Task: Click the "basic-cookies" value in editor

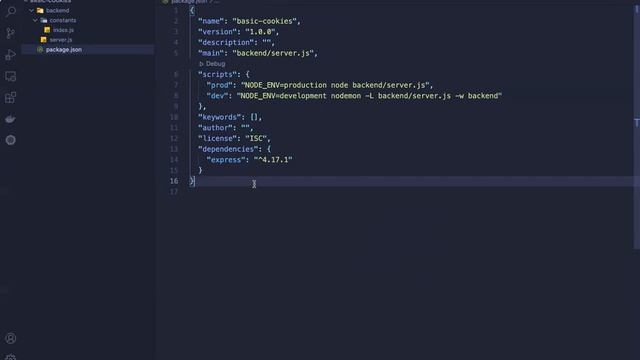Action: click(x=264, y=21)
